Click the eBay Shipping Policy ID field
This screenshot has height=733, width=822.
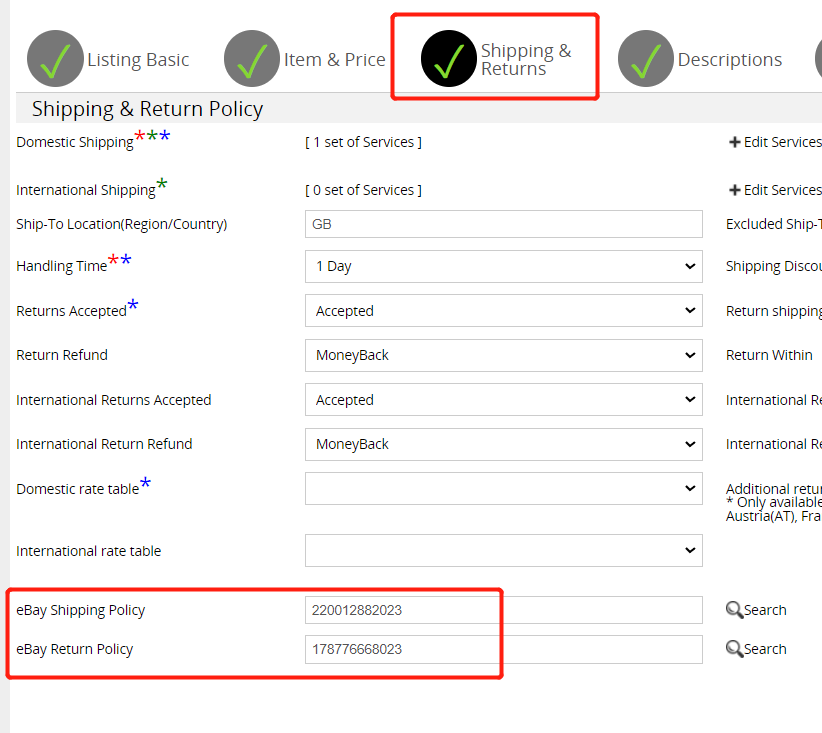click(x=504, y=610)
